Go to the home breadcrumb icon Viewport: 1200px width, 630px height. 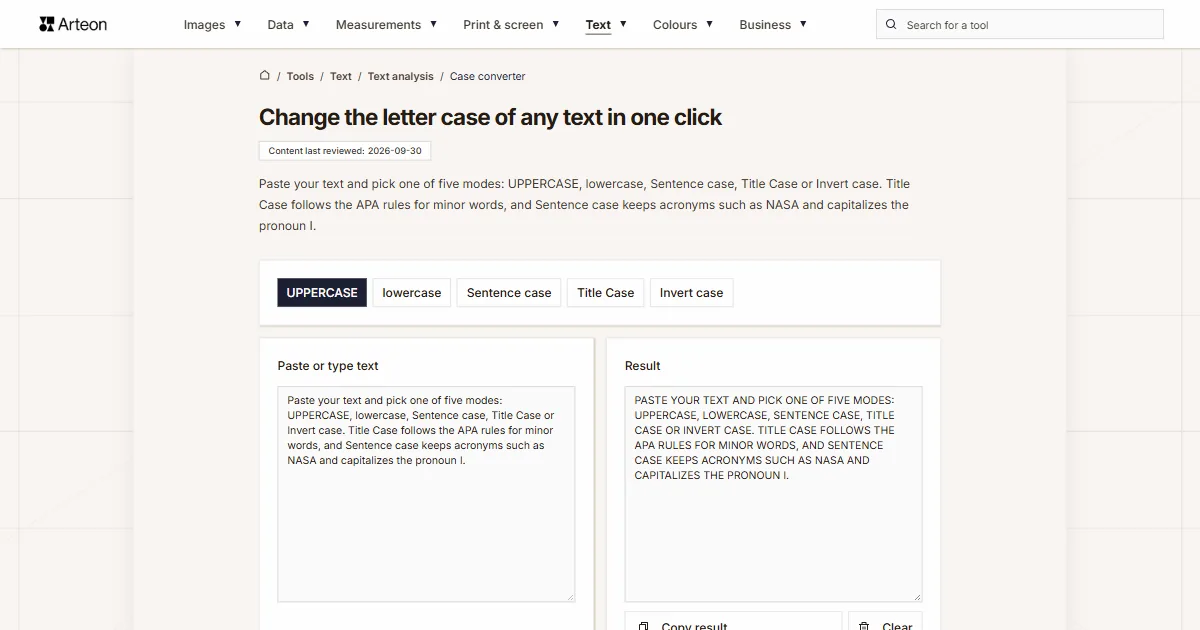pos(265,75)
